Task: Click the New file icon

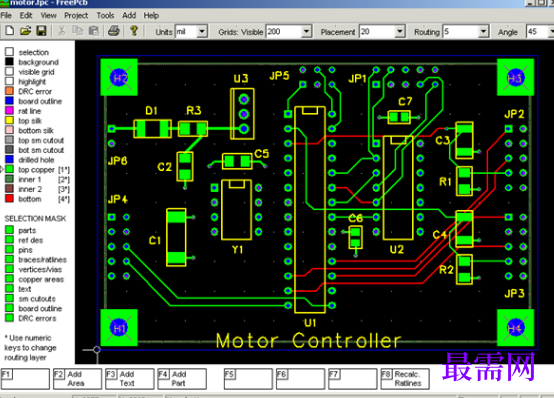Action: 10,31
